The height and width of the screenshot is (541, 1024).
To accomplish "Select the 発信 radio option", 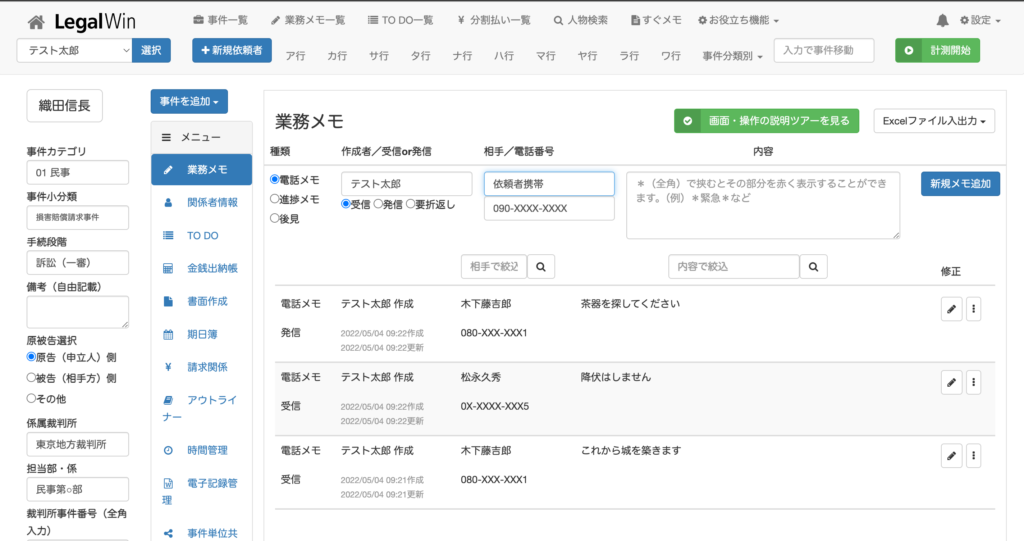I will (378, 204).
